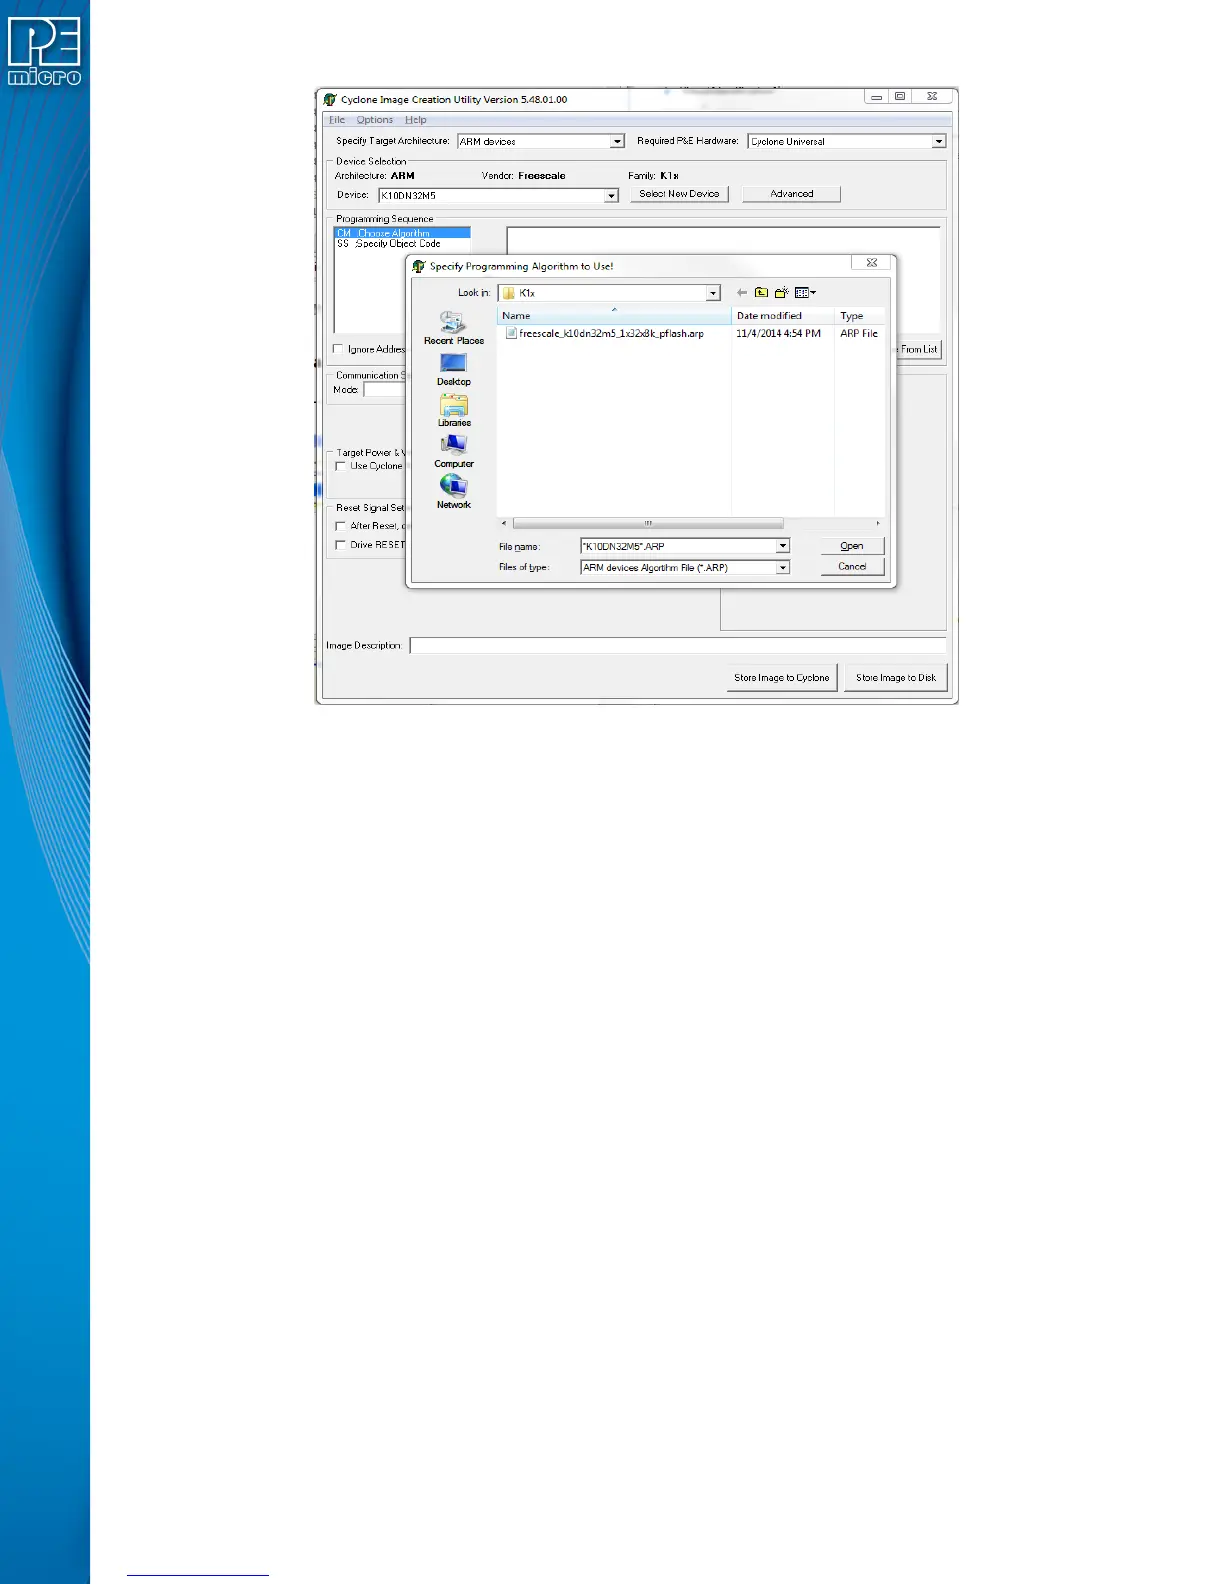Open the File menu
Screen dimensions: 1224x1584
click(338, 120)
